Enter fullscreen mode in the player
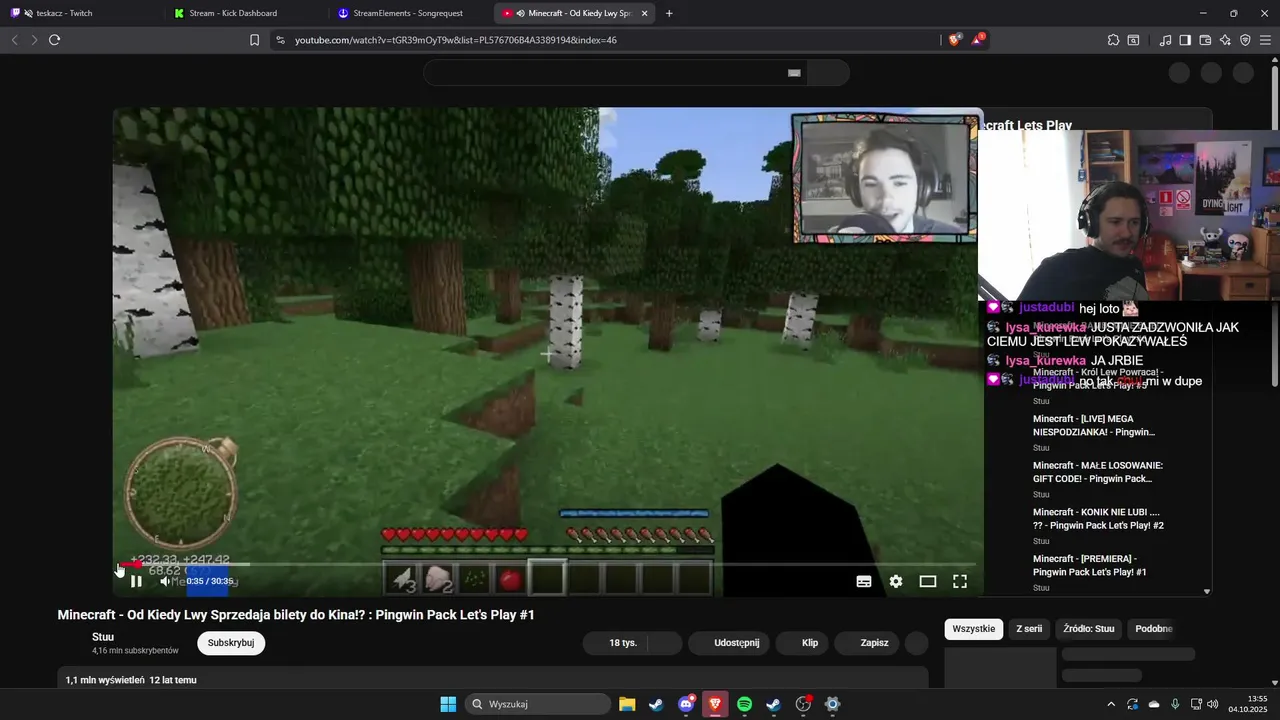The image size is (1280, 720). [x=960, y=581]
